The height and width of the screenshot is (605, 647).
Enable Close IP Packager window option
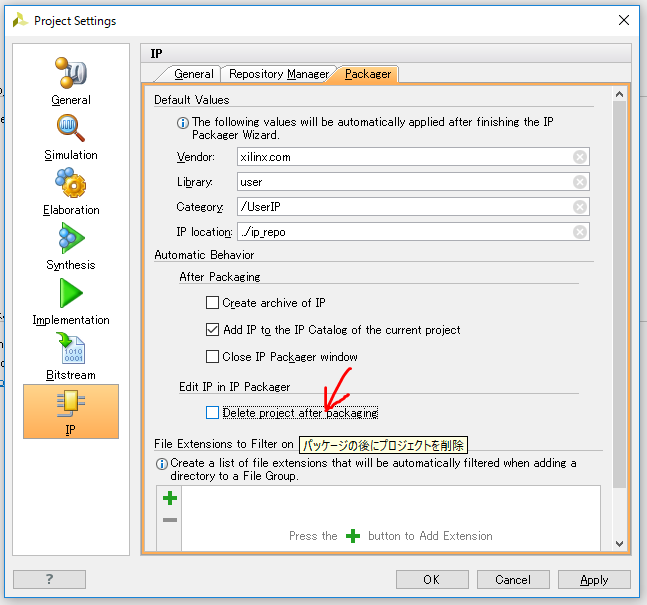pyautogui.click(x=212, y=357)
